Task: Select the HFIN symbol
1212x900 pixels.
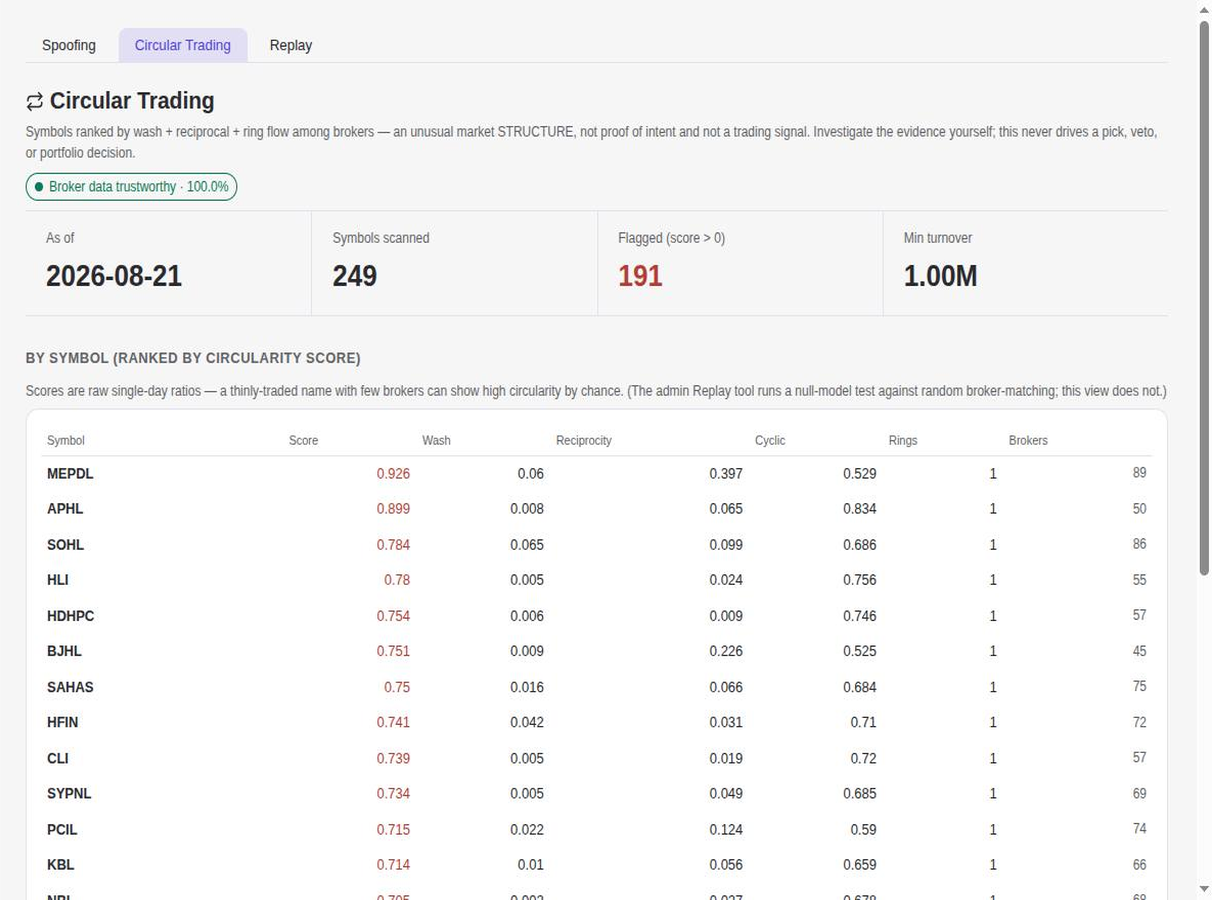Action: (62, 722)
